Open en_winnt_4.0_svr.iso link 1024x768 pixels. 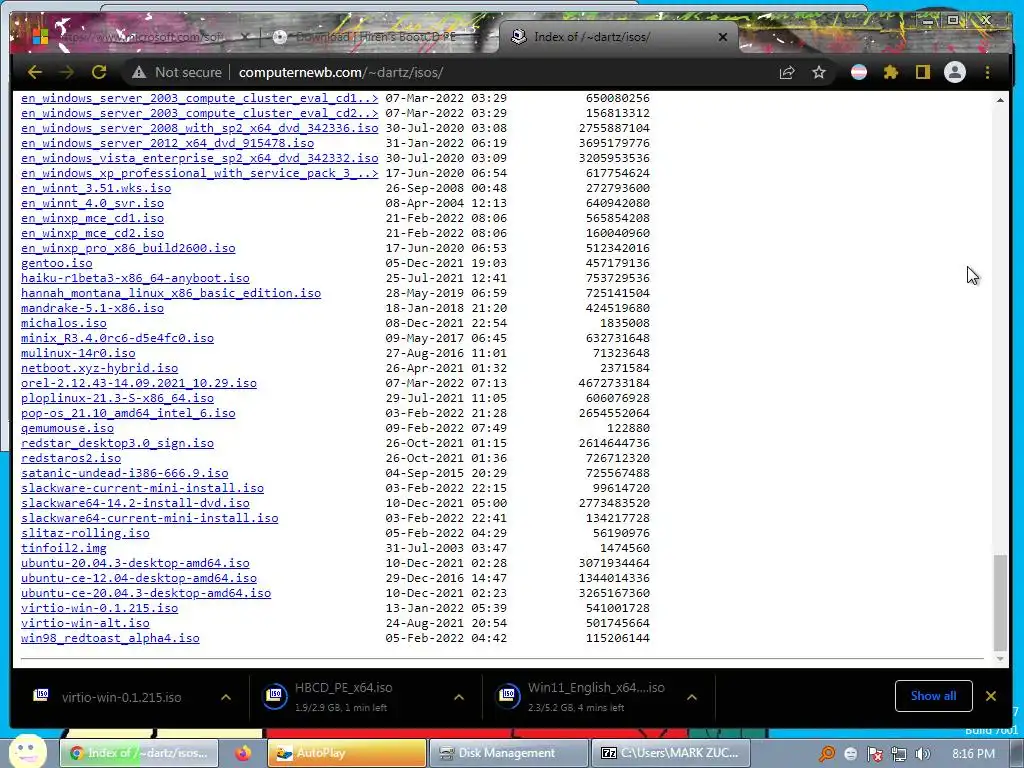93,203
